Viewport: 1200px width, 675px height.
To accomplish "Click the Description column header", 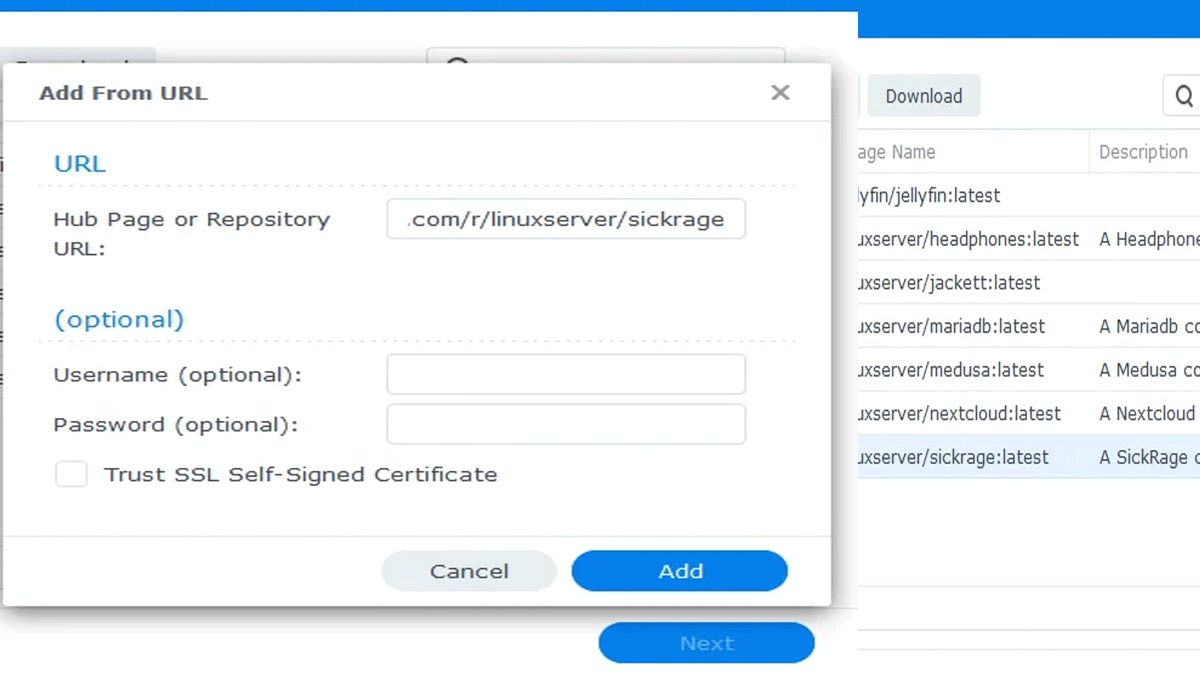I will point(1143,152).
